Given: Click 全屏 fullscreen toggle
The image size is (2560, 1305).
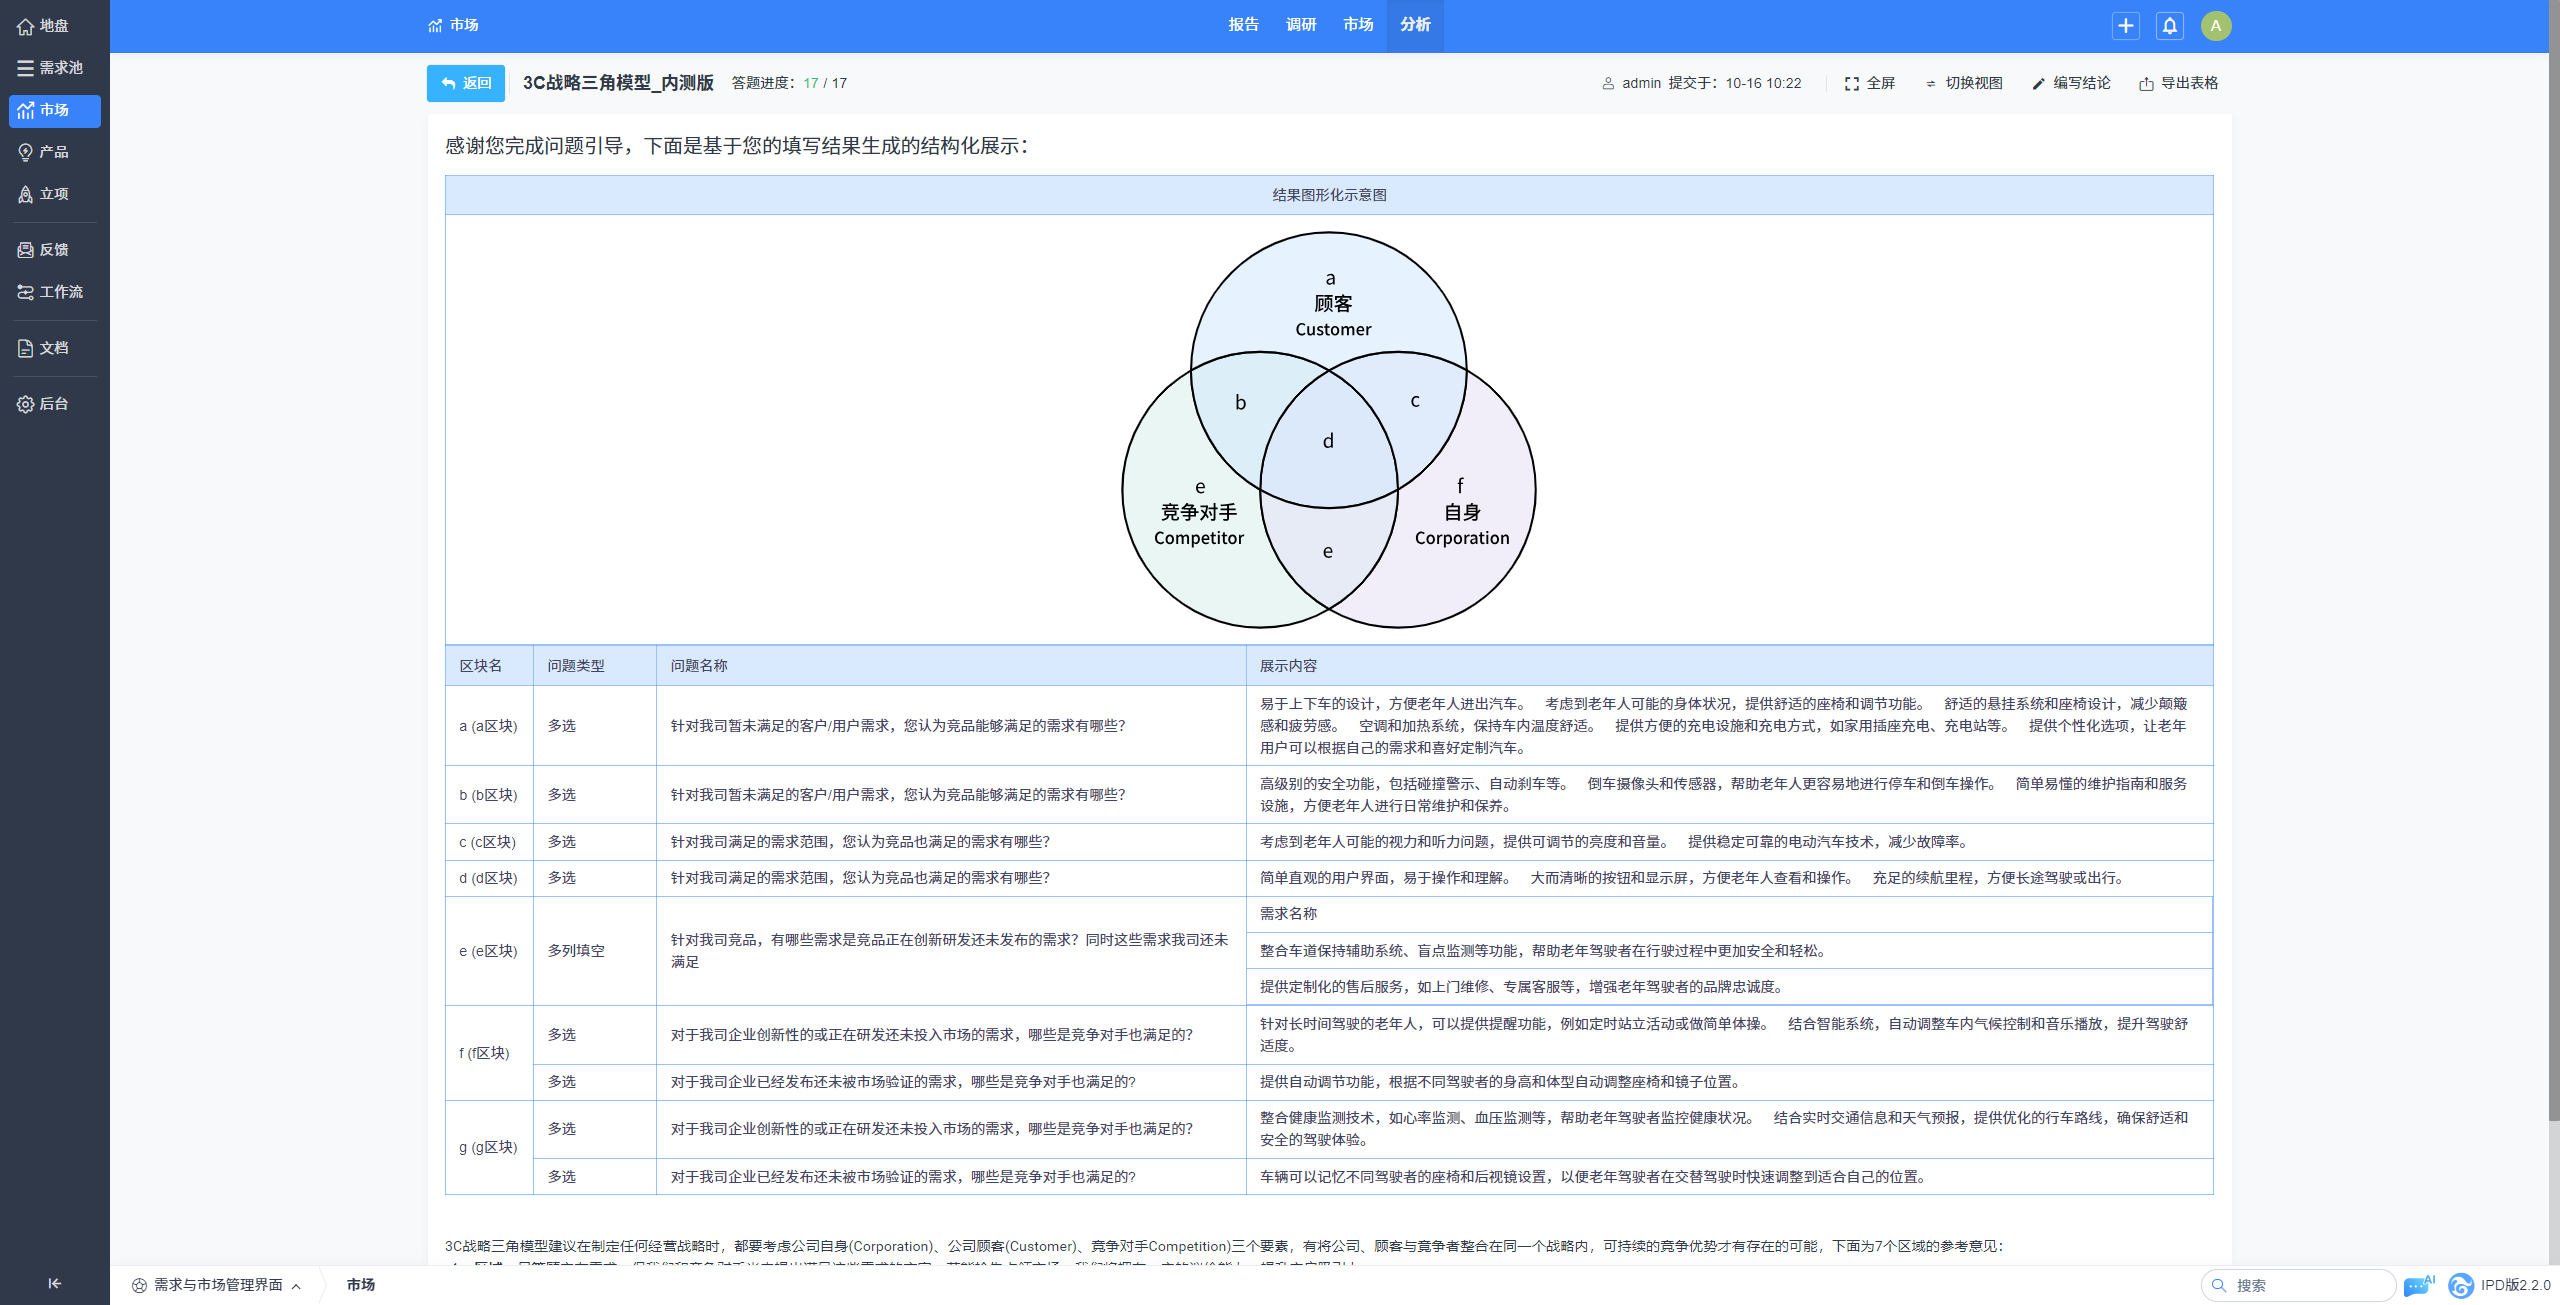Looking at the screenshot, I should (x=1870, y=83).
